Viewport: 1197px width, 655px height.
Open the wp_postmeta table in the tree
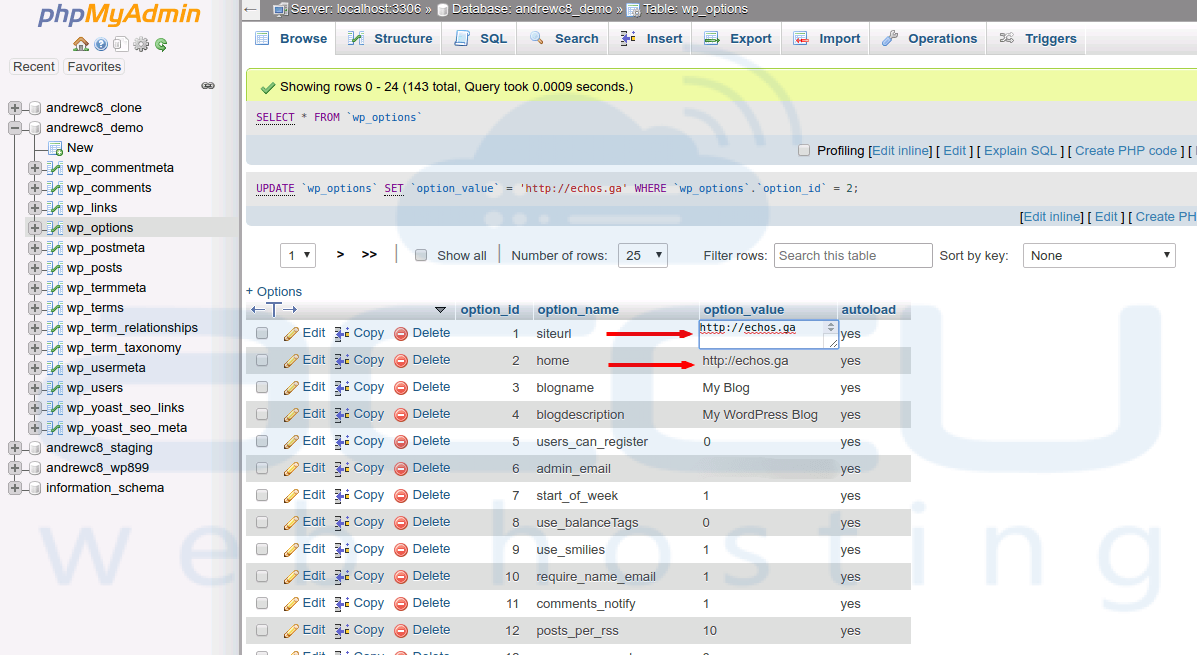tap(105, 248)
